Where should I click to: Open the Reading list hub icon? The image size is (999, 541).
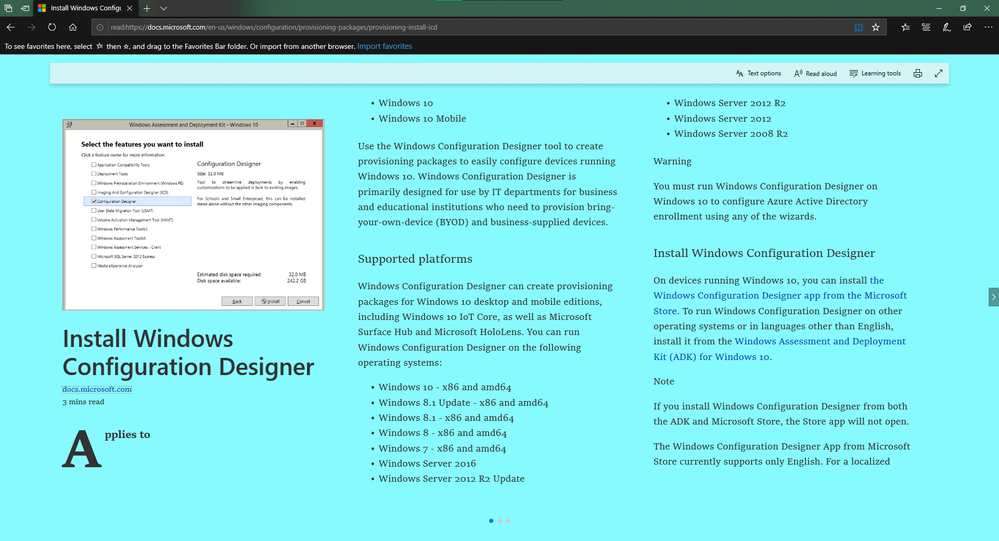pyautogui.click(x=926, y=27)
